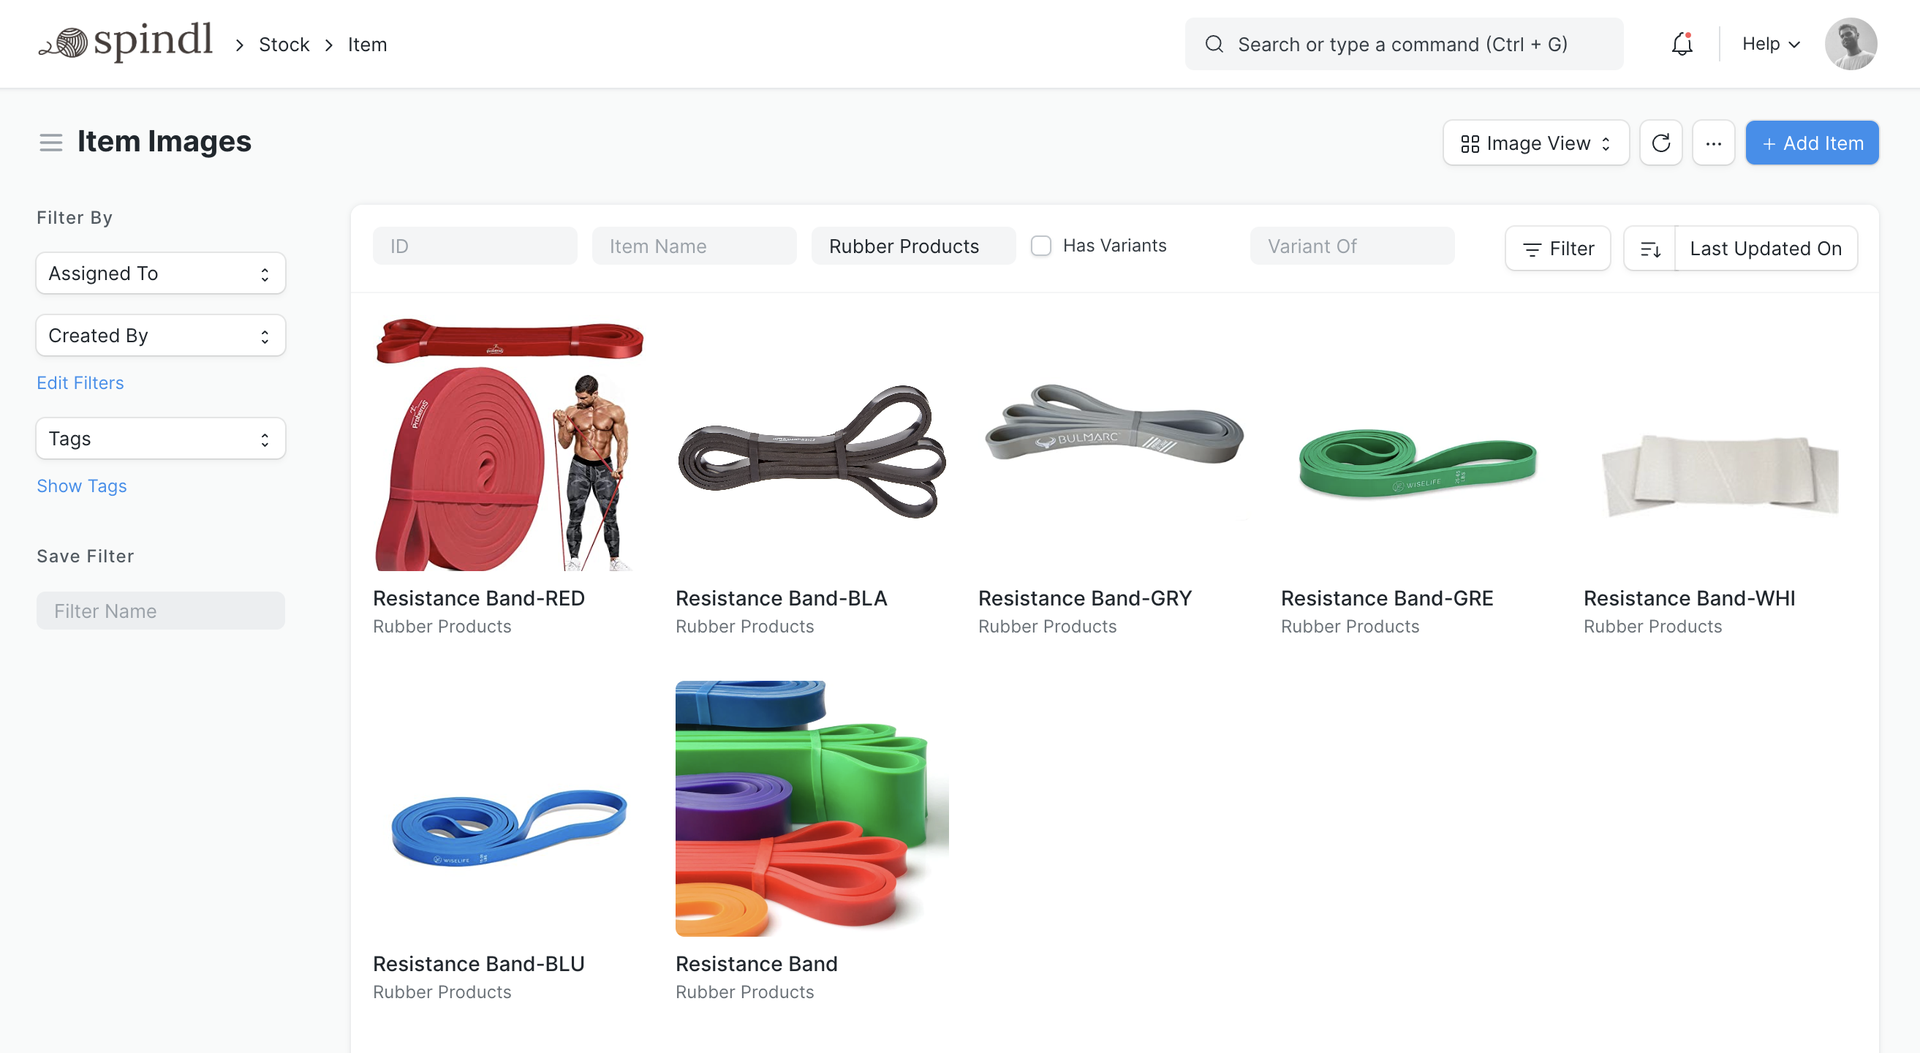The image size is (1920, 1053).
Task: Click the user profile avatar
Action: click(1850, 44)
